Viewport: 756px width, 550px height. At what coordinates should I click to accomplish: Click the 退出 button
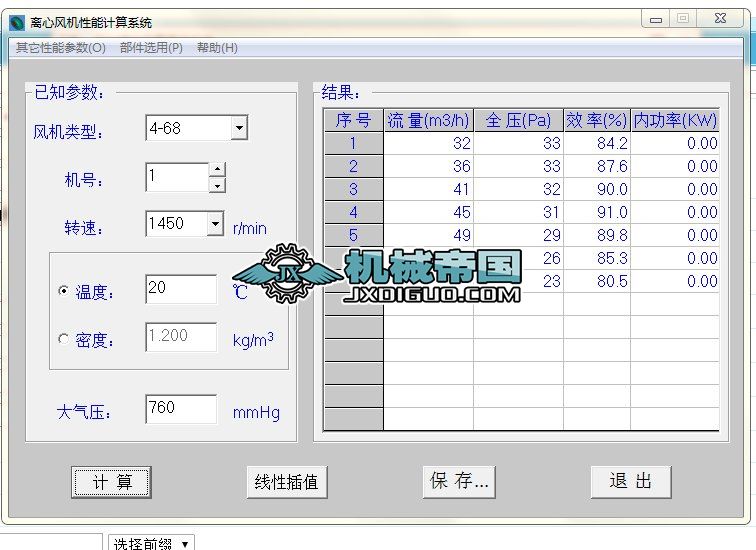[x=631, y=482]
